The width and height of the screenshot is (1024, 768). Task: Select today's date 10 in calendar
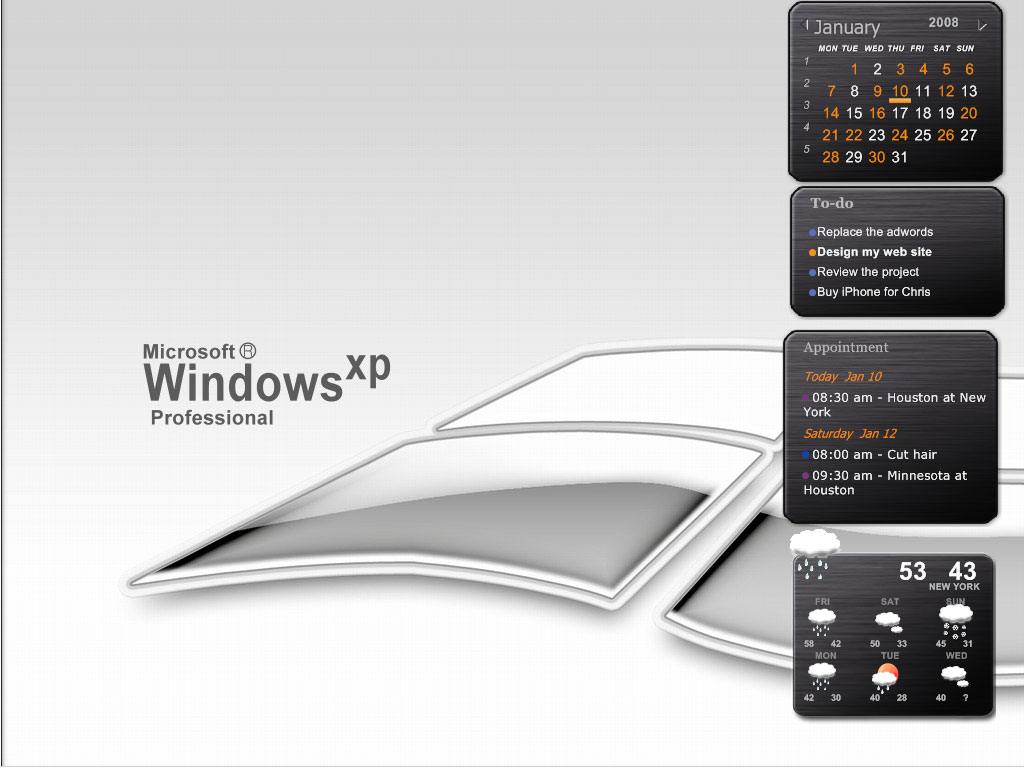pyautogui.click(x=900, y=92)
